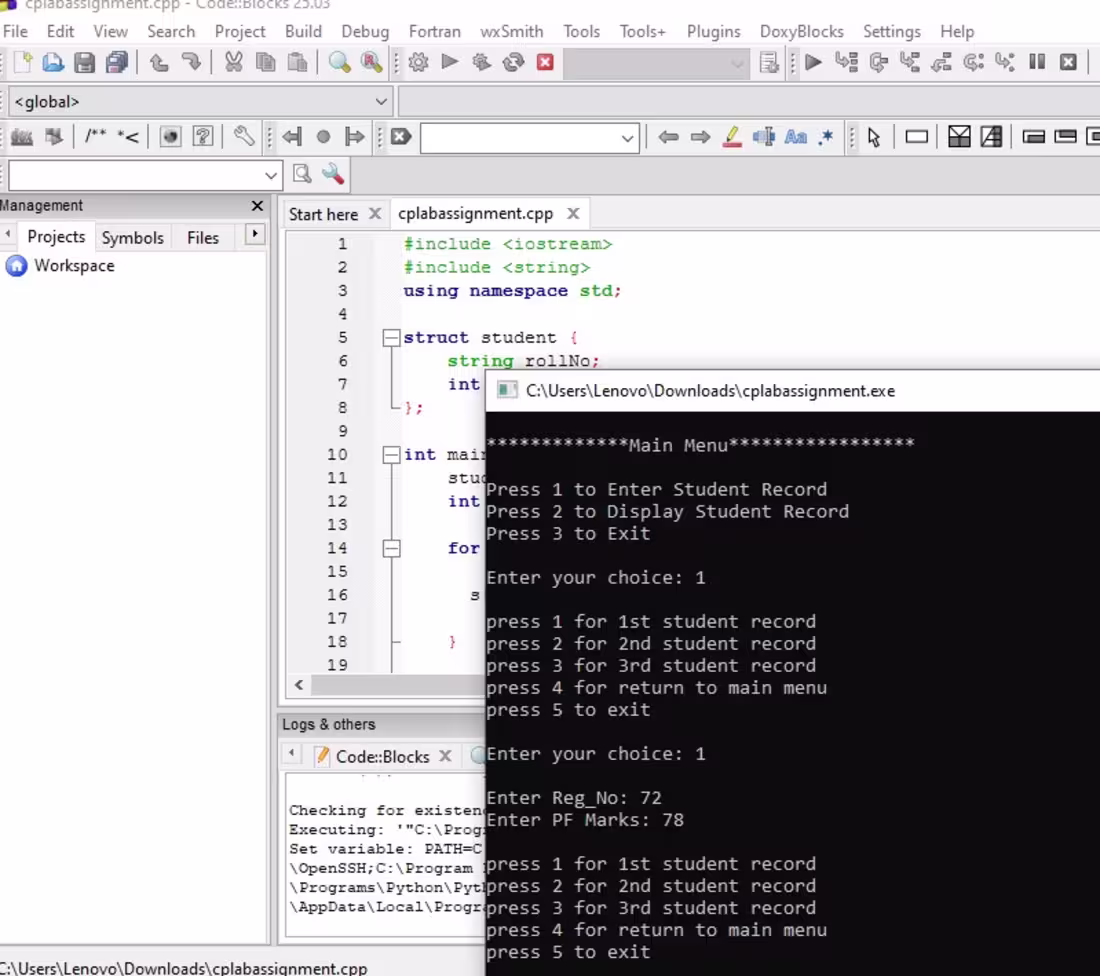Click the DoxyBlocks block comment icon
1100x976 pixels.
click(x=95, y=136)
